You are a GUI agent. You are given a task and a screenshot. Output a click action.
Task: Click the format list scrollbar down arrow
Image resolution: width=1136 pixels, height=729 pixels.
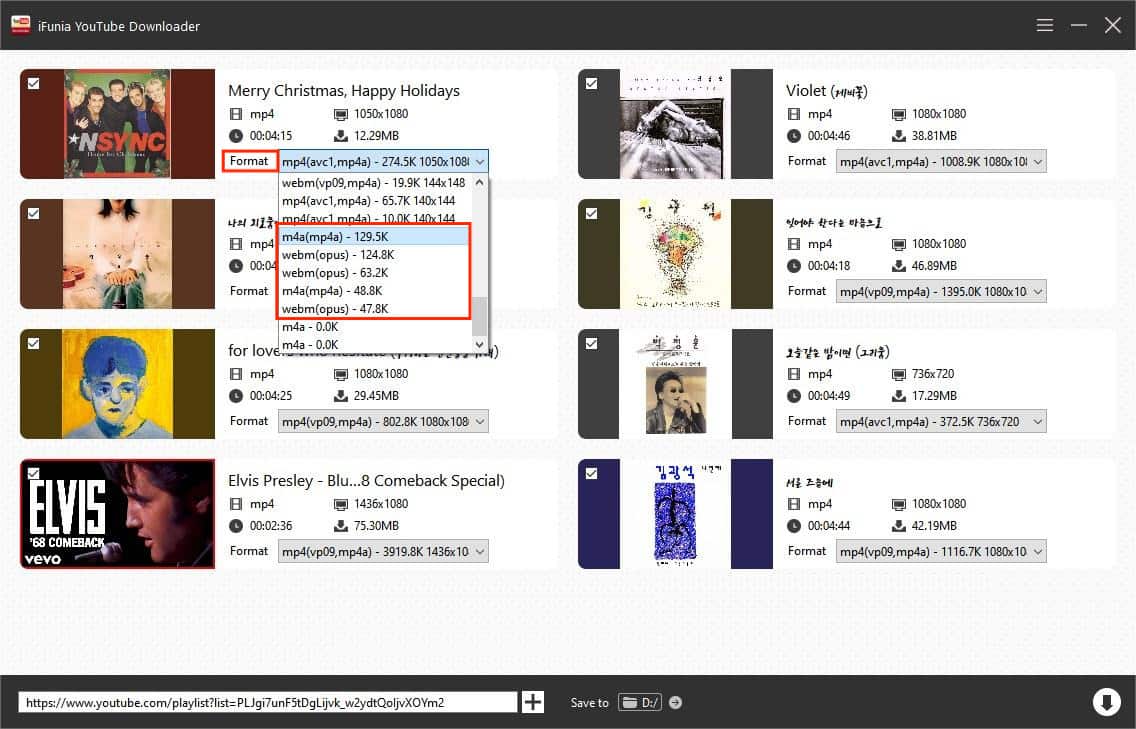[x=480, y=344]
